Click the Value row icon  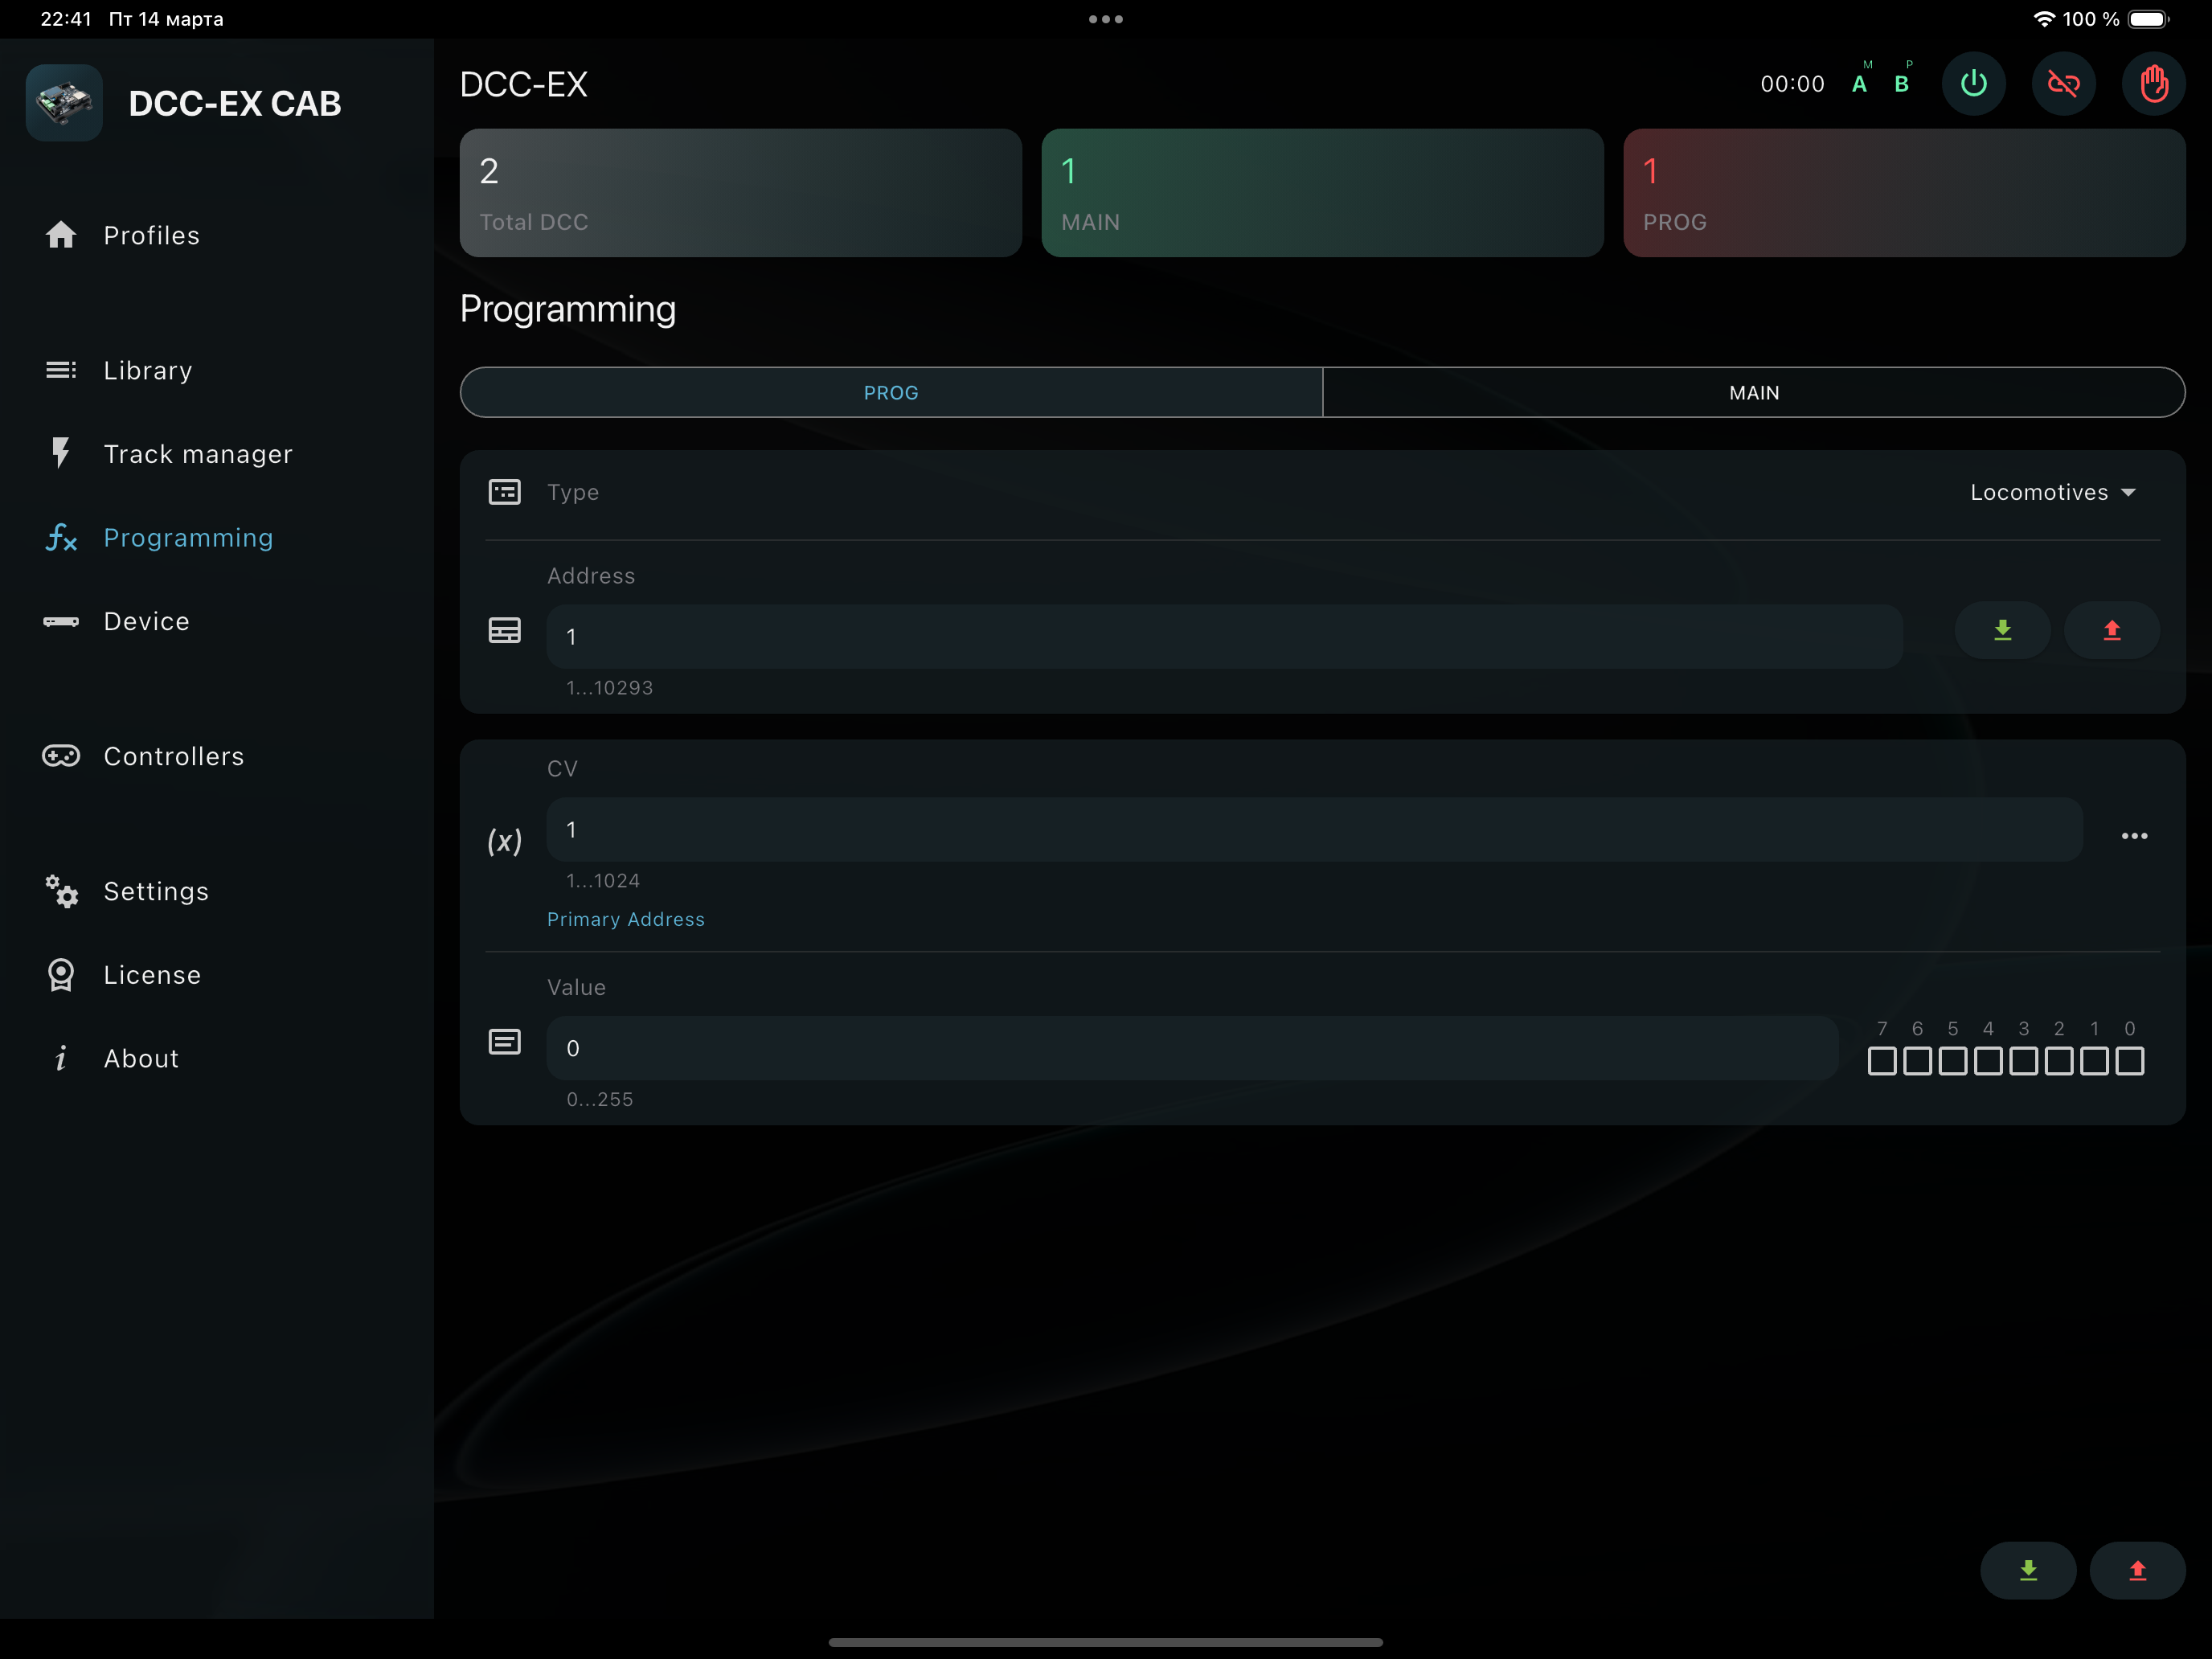click(x=504, y=1042)
